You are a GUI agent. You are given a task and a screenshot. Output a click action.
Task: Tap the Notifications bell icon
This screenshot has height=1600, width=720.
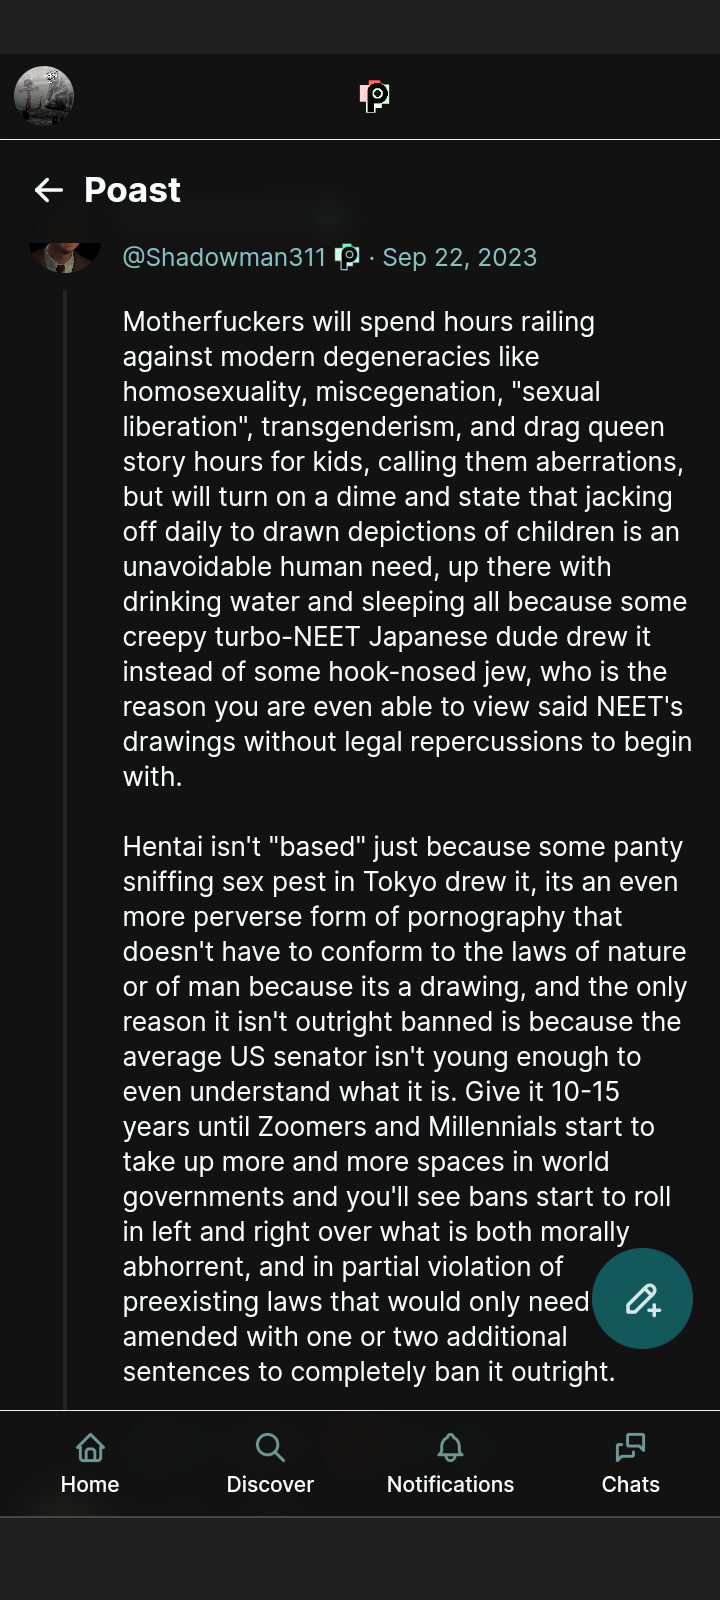[x=450, y=1447]
